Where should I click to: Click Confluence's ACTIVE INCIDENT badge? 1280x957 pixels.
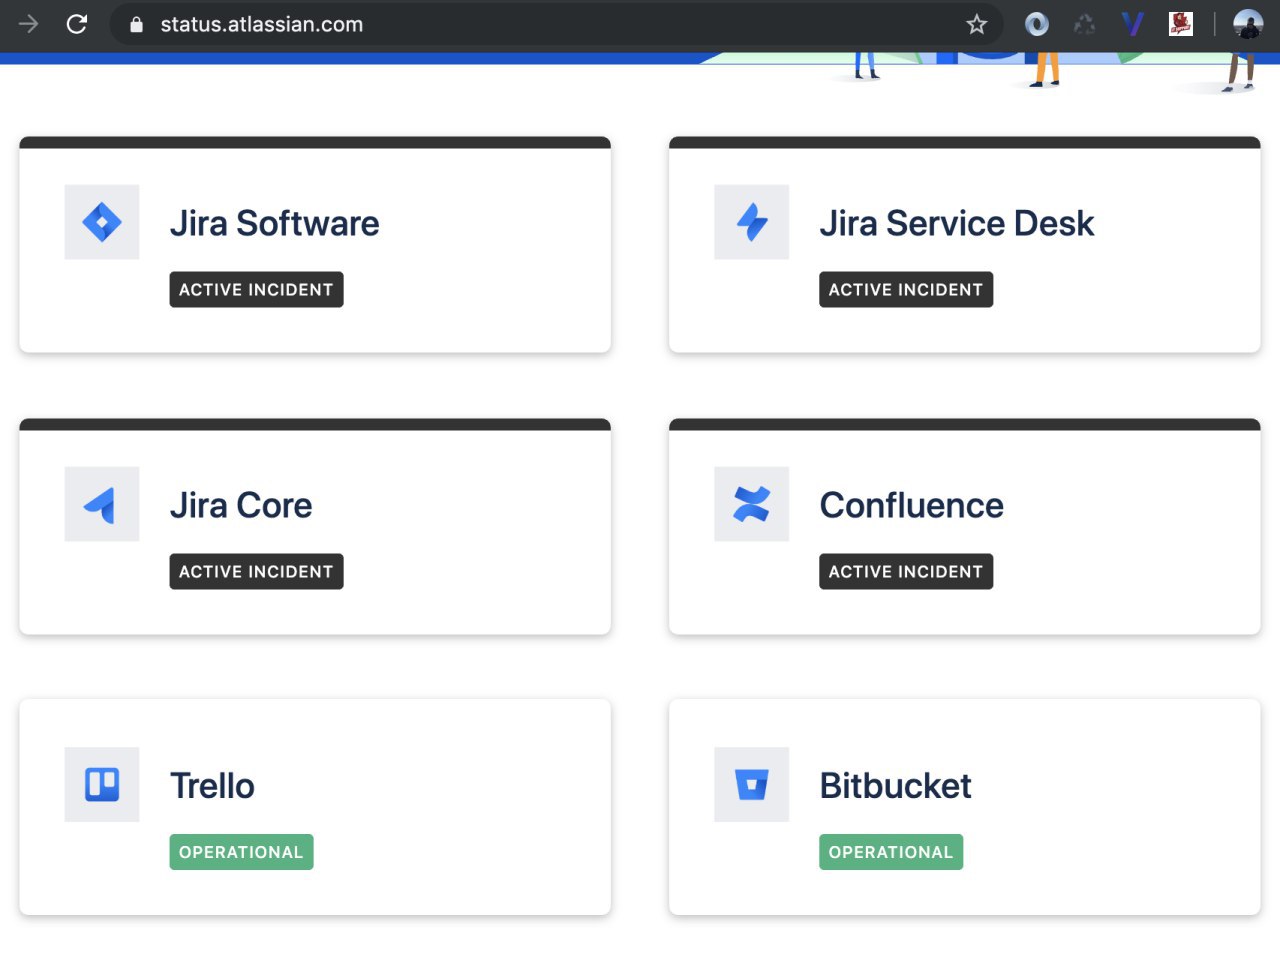[x=906, y=572]
